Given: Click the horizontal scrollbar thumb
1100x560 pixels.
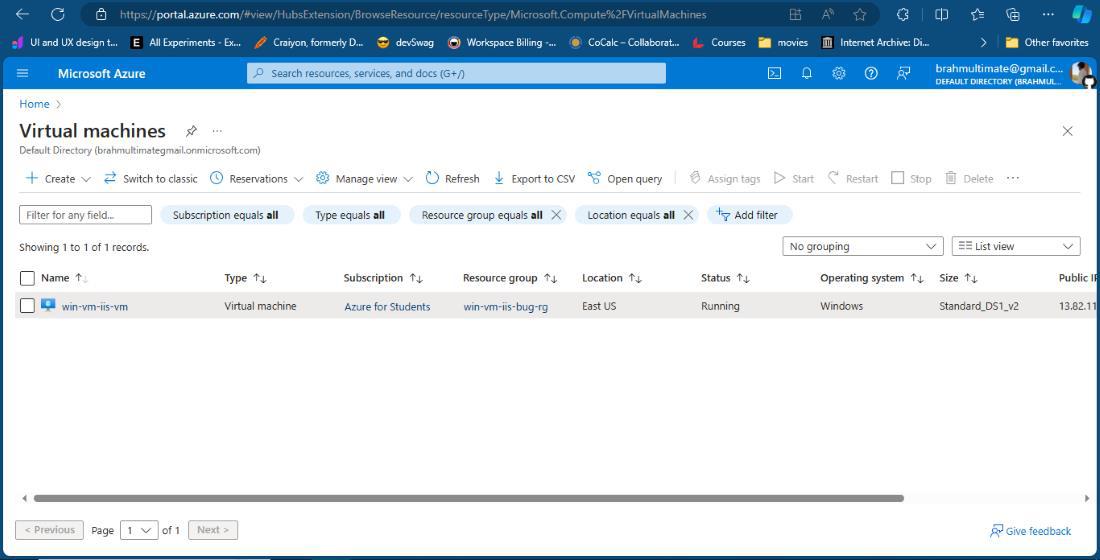Looking at the screenshot, I should [469, 498].
